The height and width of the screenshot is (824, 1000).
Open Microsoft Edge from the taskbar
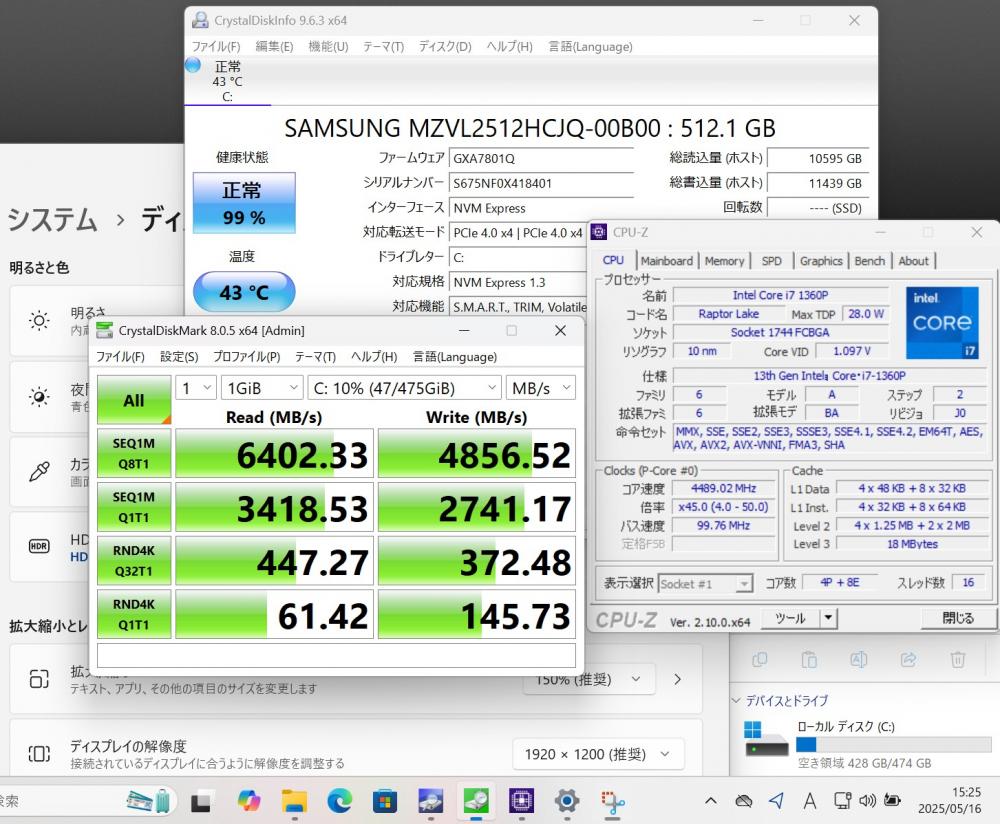pos(339,801)
